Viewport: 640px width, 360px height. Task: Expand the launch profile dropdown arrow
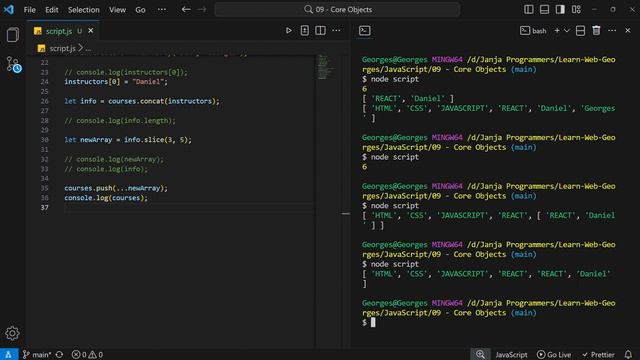[567, 31]
